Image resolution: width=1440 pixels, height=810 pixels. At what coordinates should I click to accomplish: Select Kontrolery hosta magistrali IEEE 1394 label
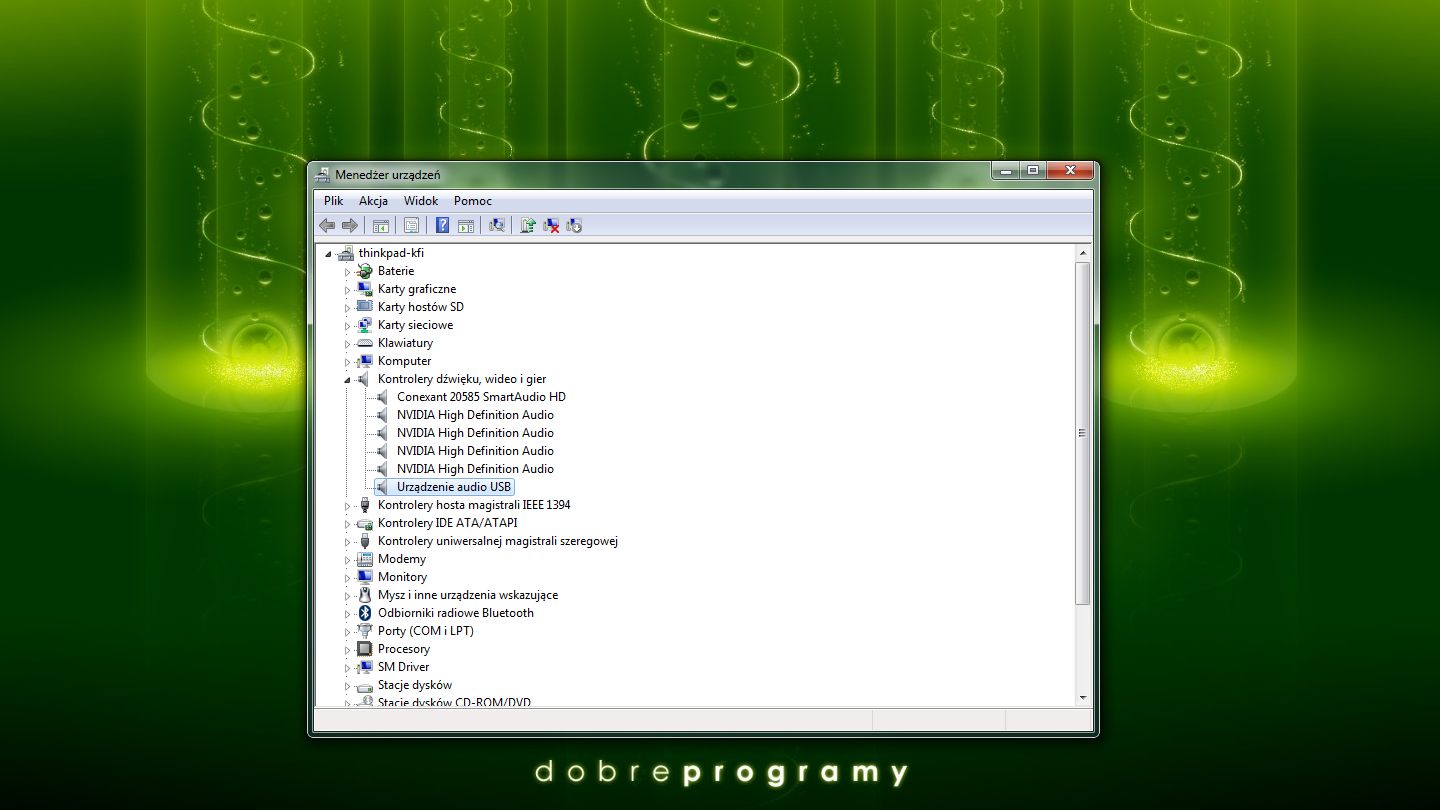474,505
